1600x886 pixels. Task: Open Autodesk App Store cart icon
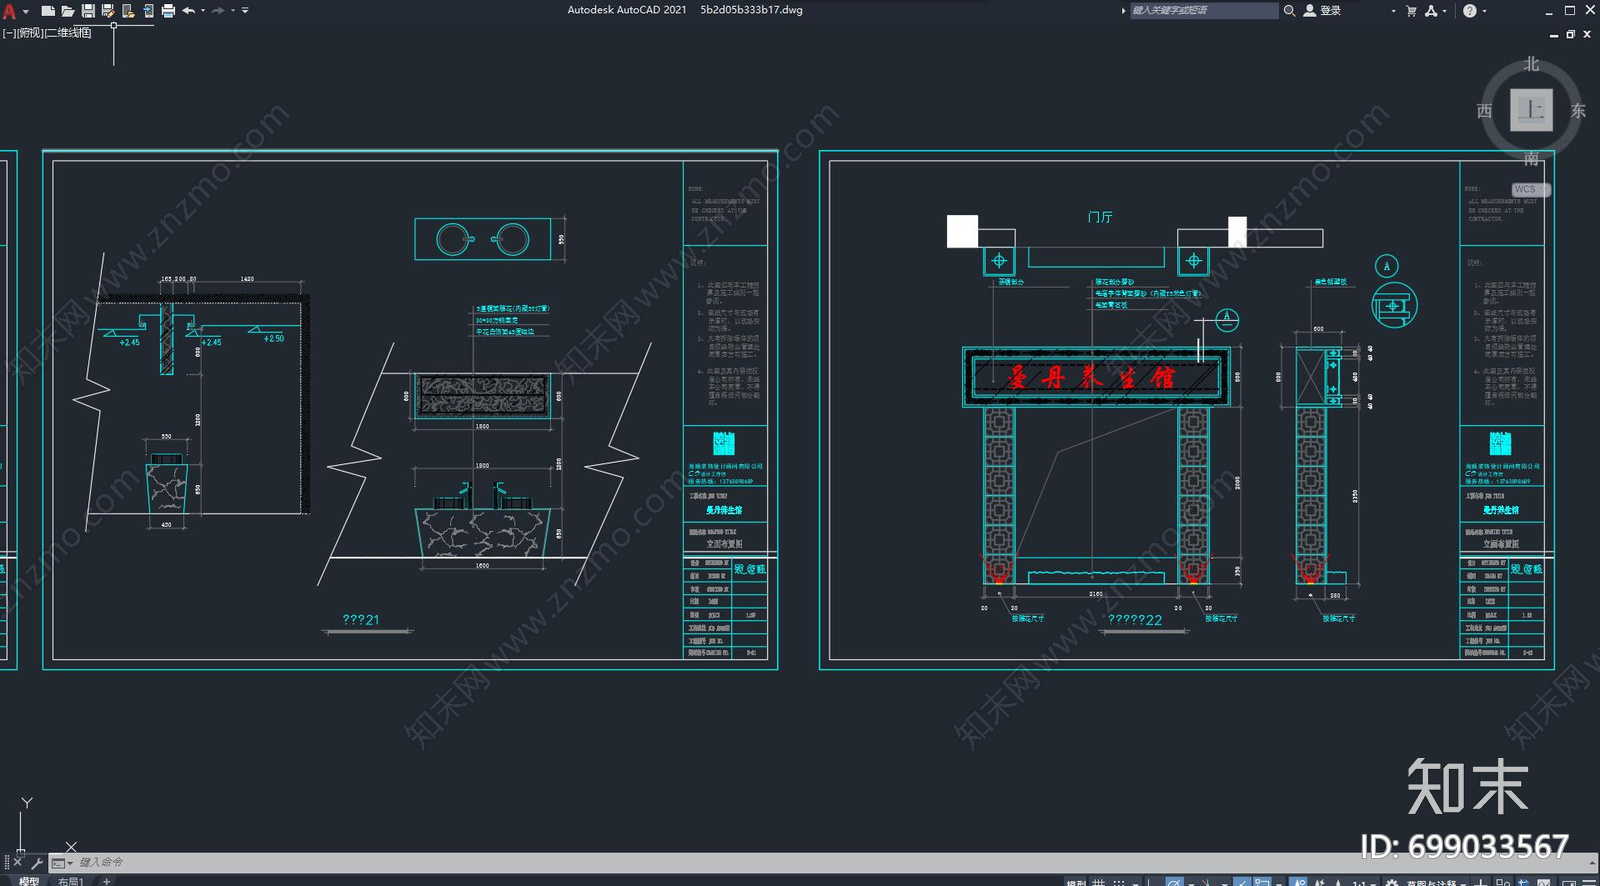1411,11
